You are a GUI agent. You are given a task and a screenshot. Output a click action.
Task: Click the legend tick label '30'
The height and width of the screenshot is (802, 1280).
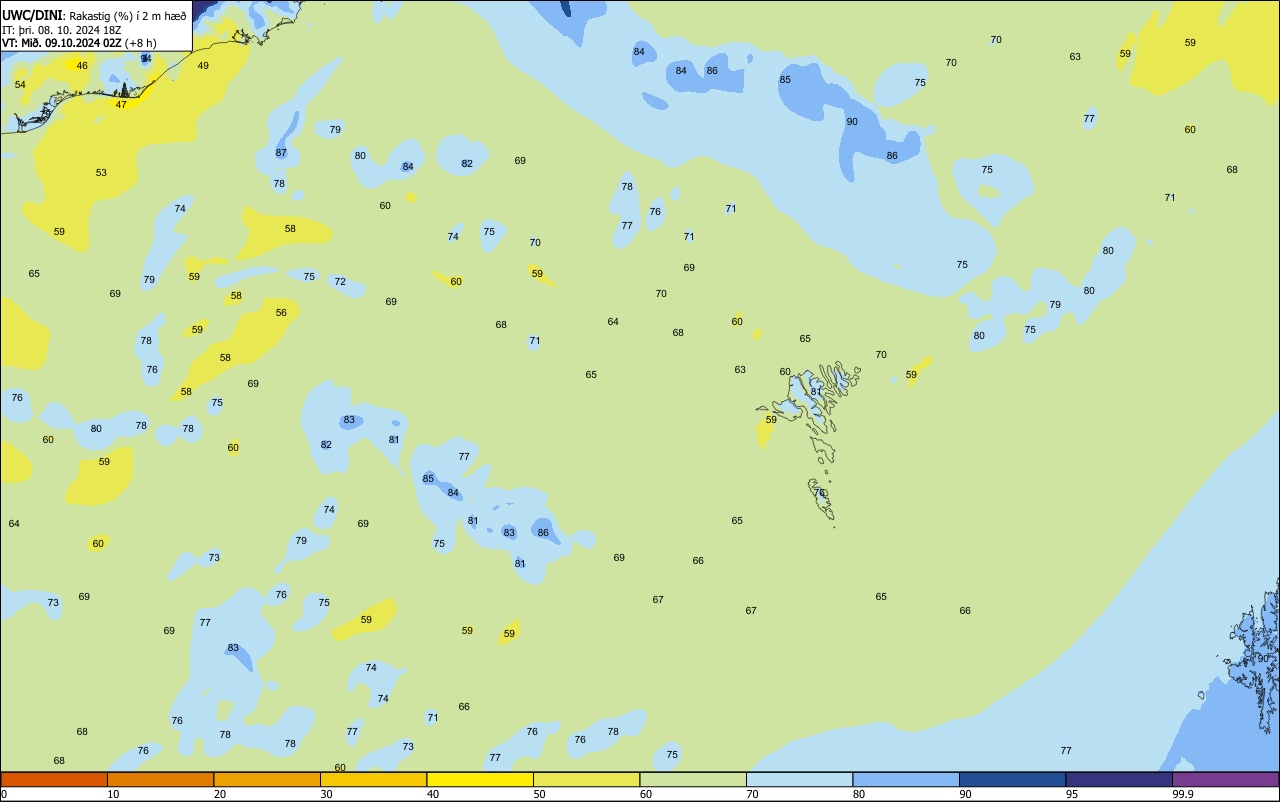coord(327,794)
